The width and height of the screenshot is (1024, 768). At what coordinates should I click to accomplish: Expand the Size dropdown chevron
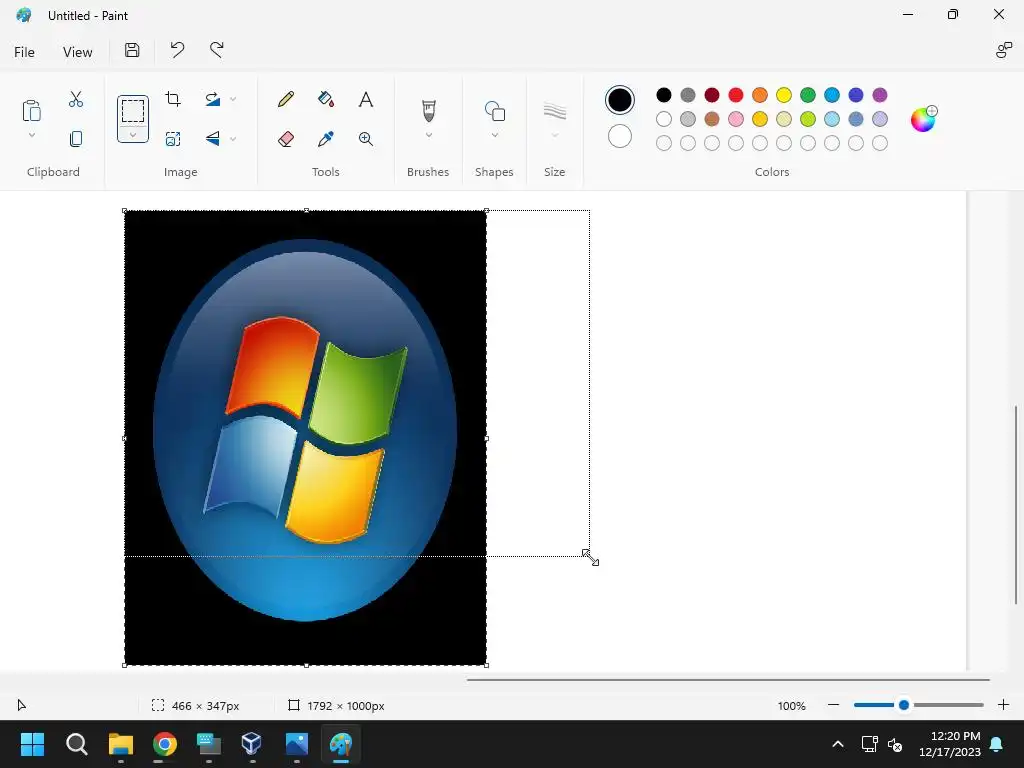[554, 135]
